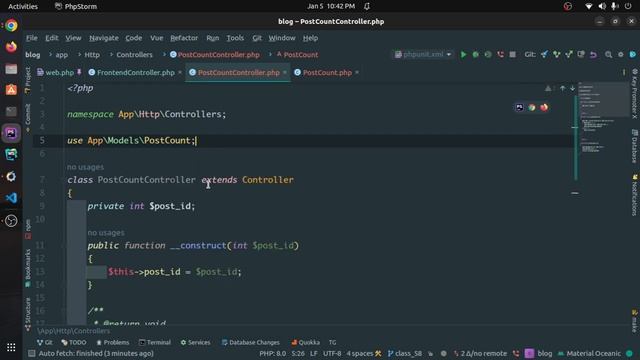Click cursor position 5:26 in status bar
The width and height of the screenshot is (640, 360).
pos(298,353)
